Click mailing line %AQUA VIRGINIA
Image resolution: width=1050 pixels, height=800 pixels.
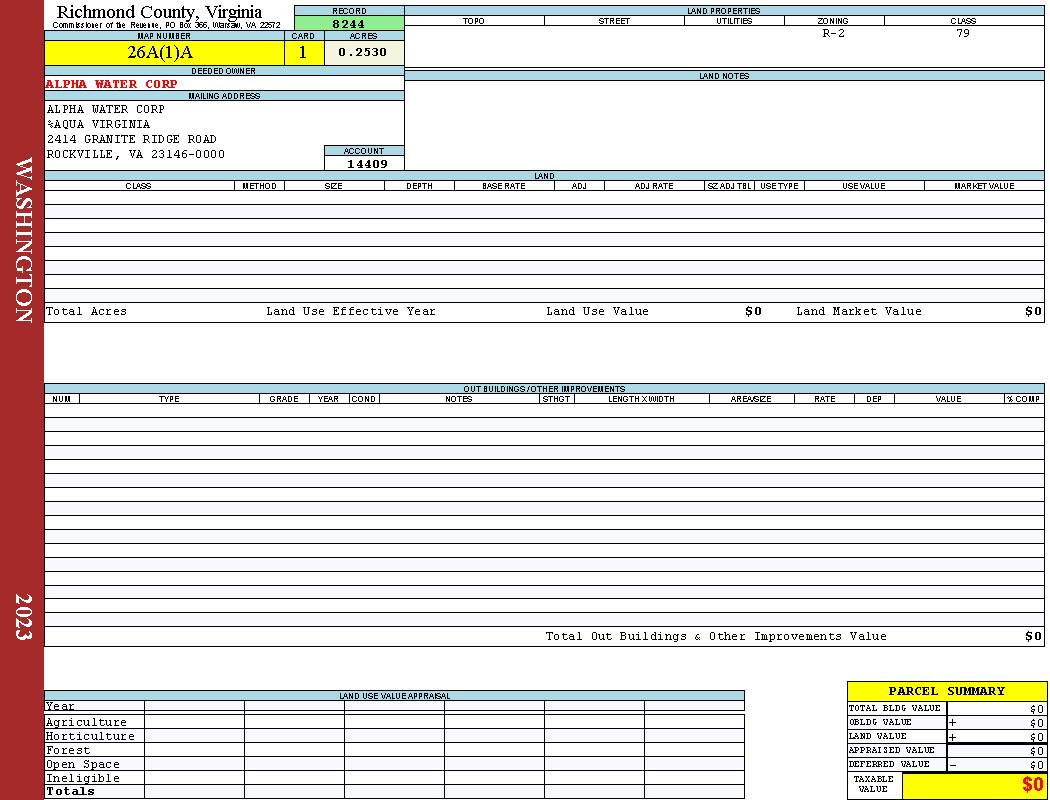(98, 124)
